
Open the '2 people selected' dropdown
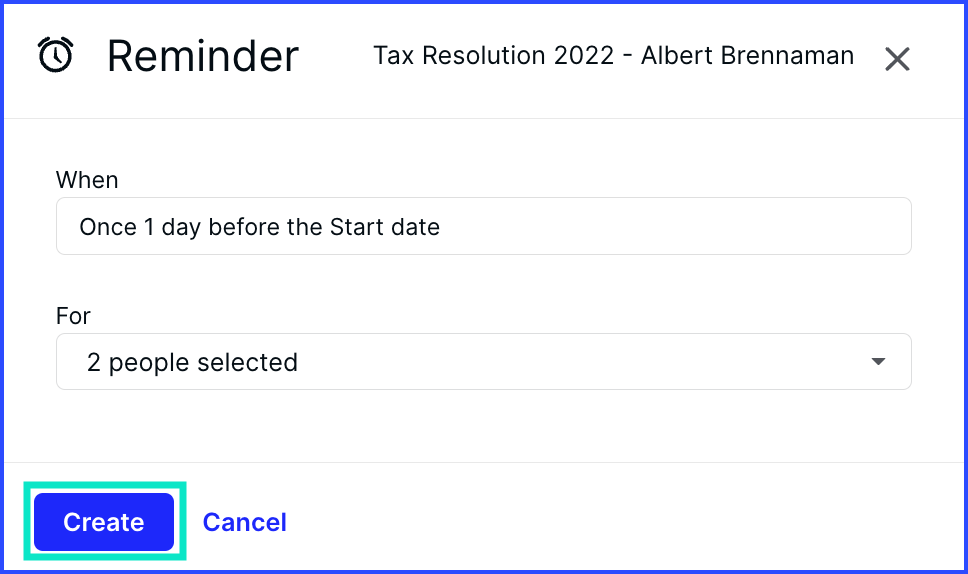(483, 362)
